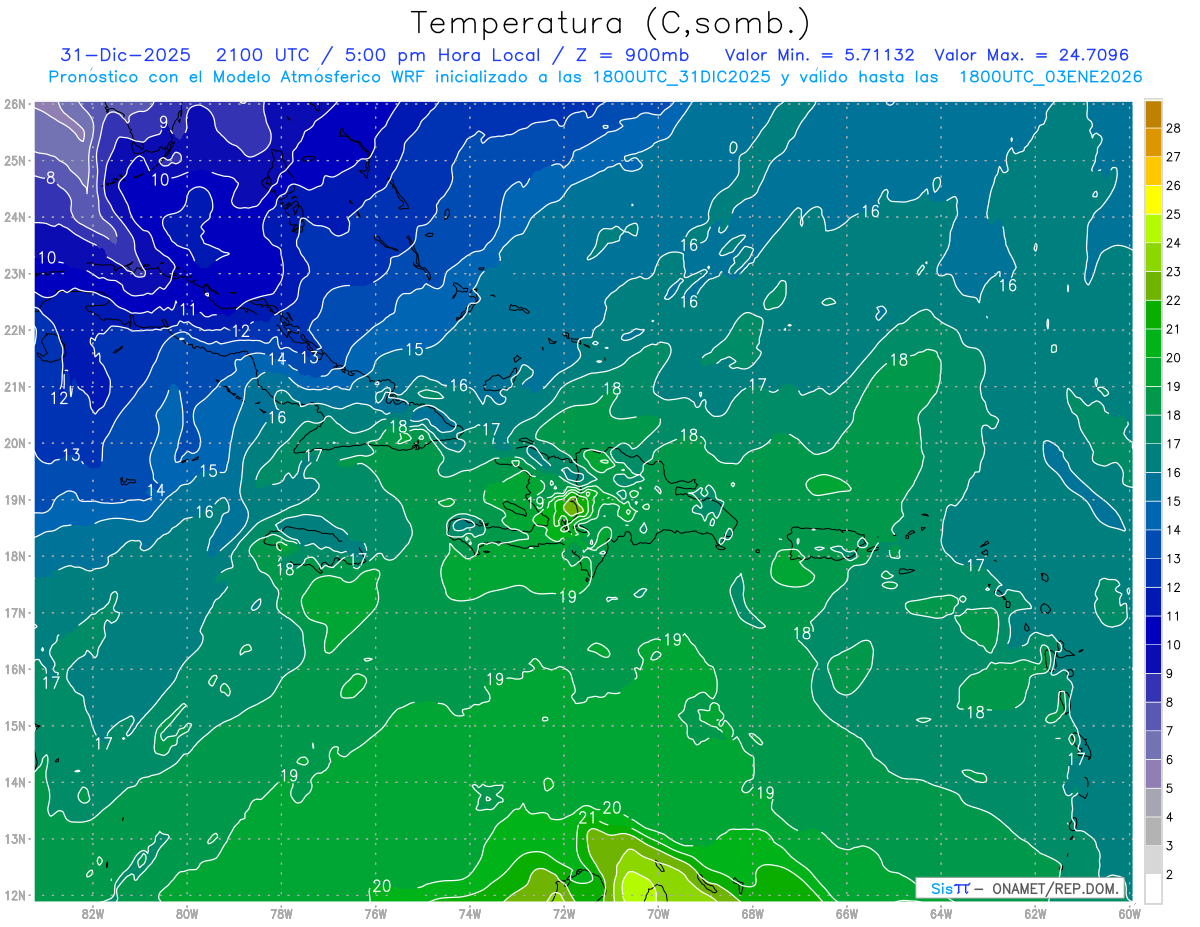Click colorbar scale label '11'

1174,616
